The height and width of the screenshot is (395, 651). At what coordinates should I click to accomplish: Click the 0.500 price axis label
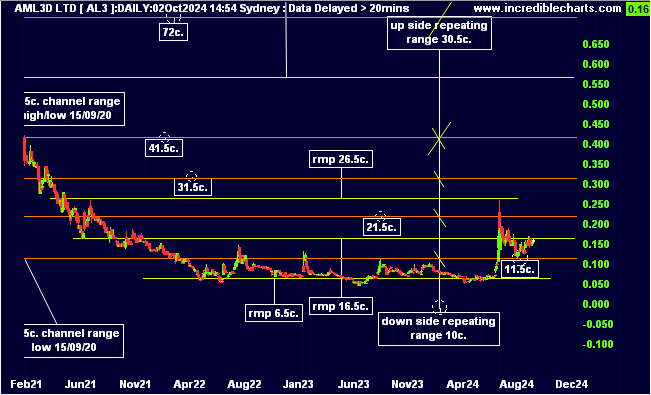click(596, 104)
